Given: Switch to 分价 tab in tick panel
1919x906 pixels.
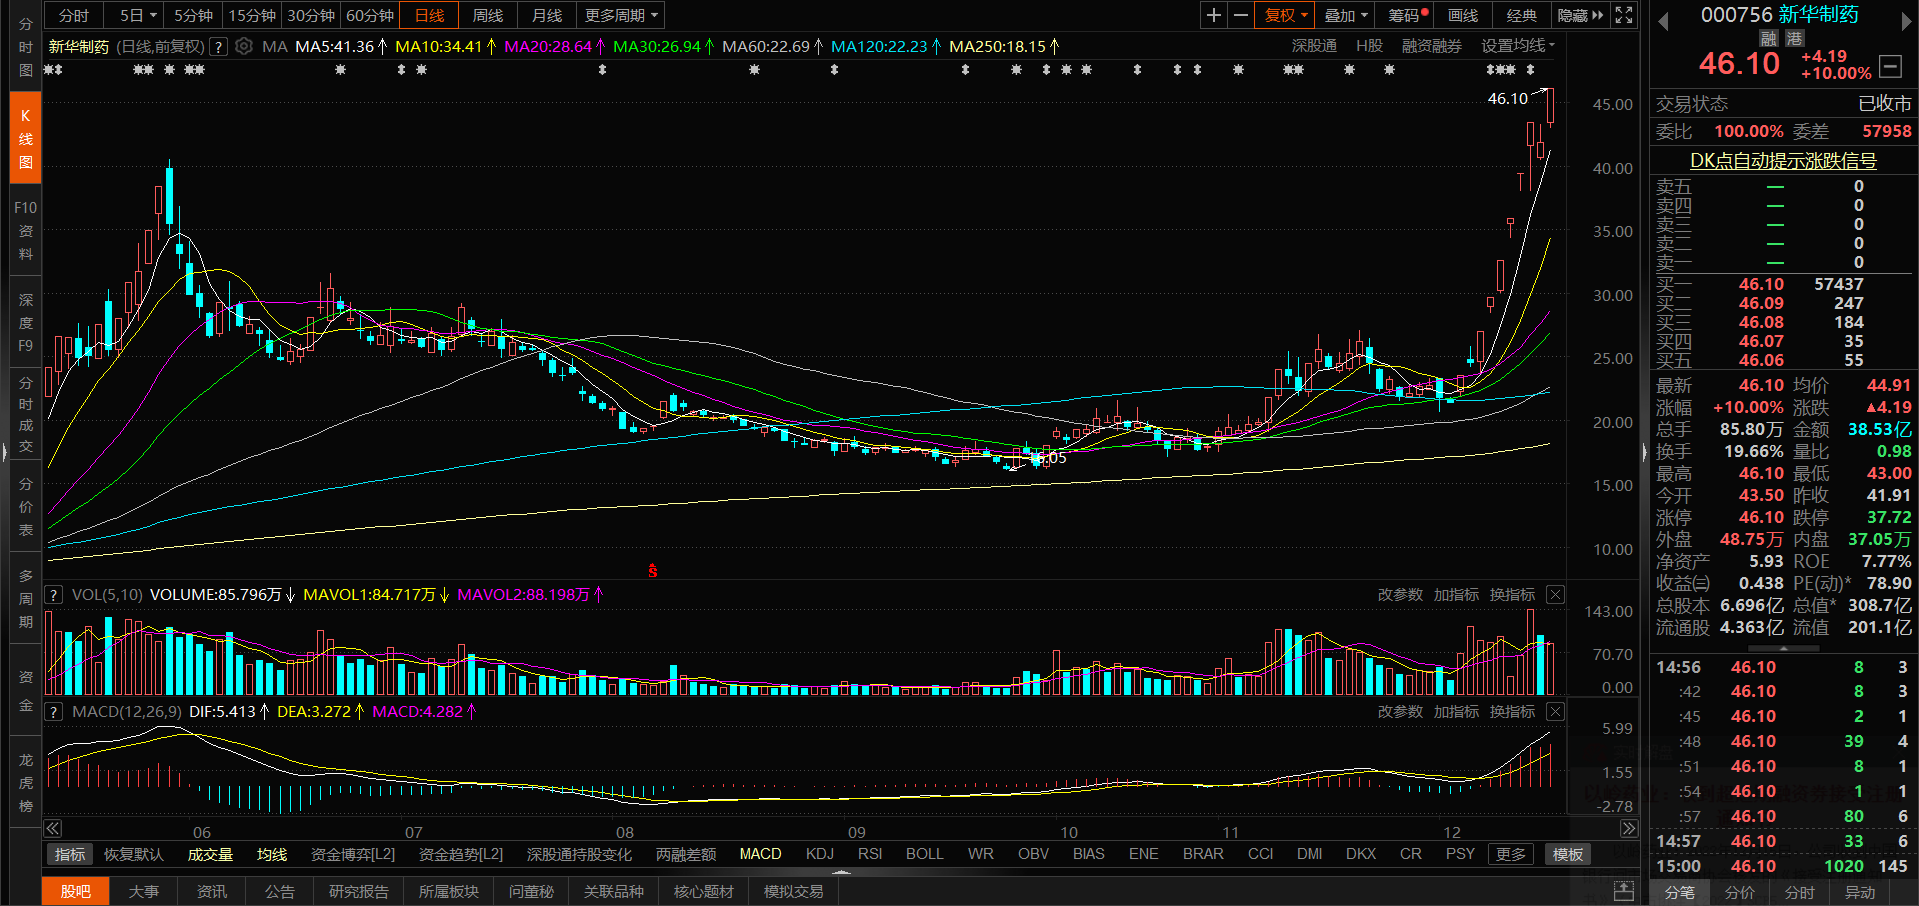Looking at the screenshot, I should pyautogui.click(x=1740, y=892).
